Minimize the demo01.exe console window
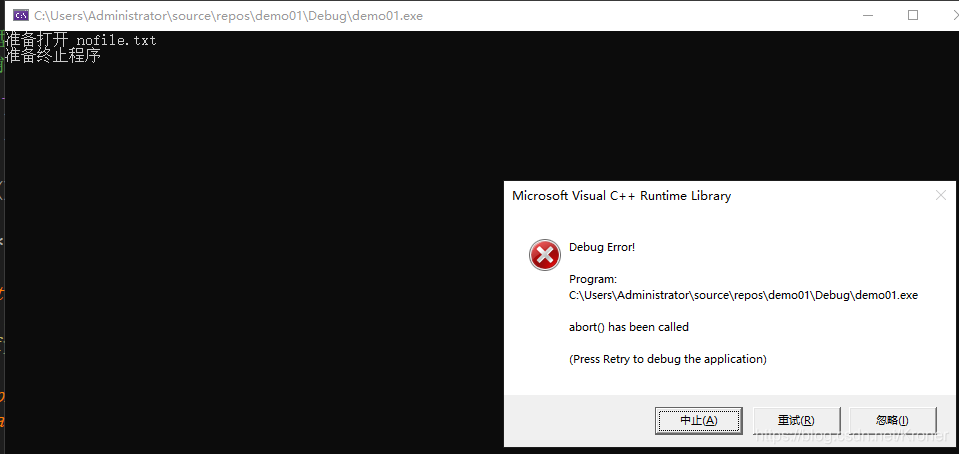The height and width of the screenshot is (454, 959). click(x=870, y=15)
